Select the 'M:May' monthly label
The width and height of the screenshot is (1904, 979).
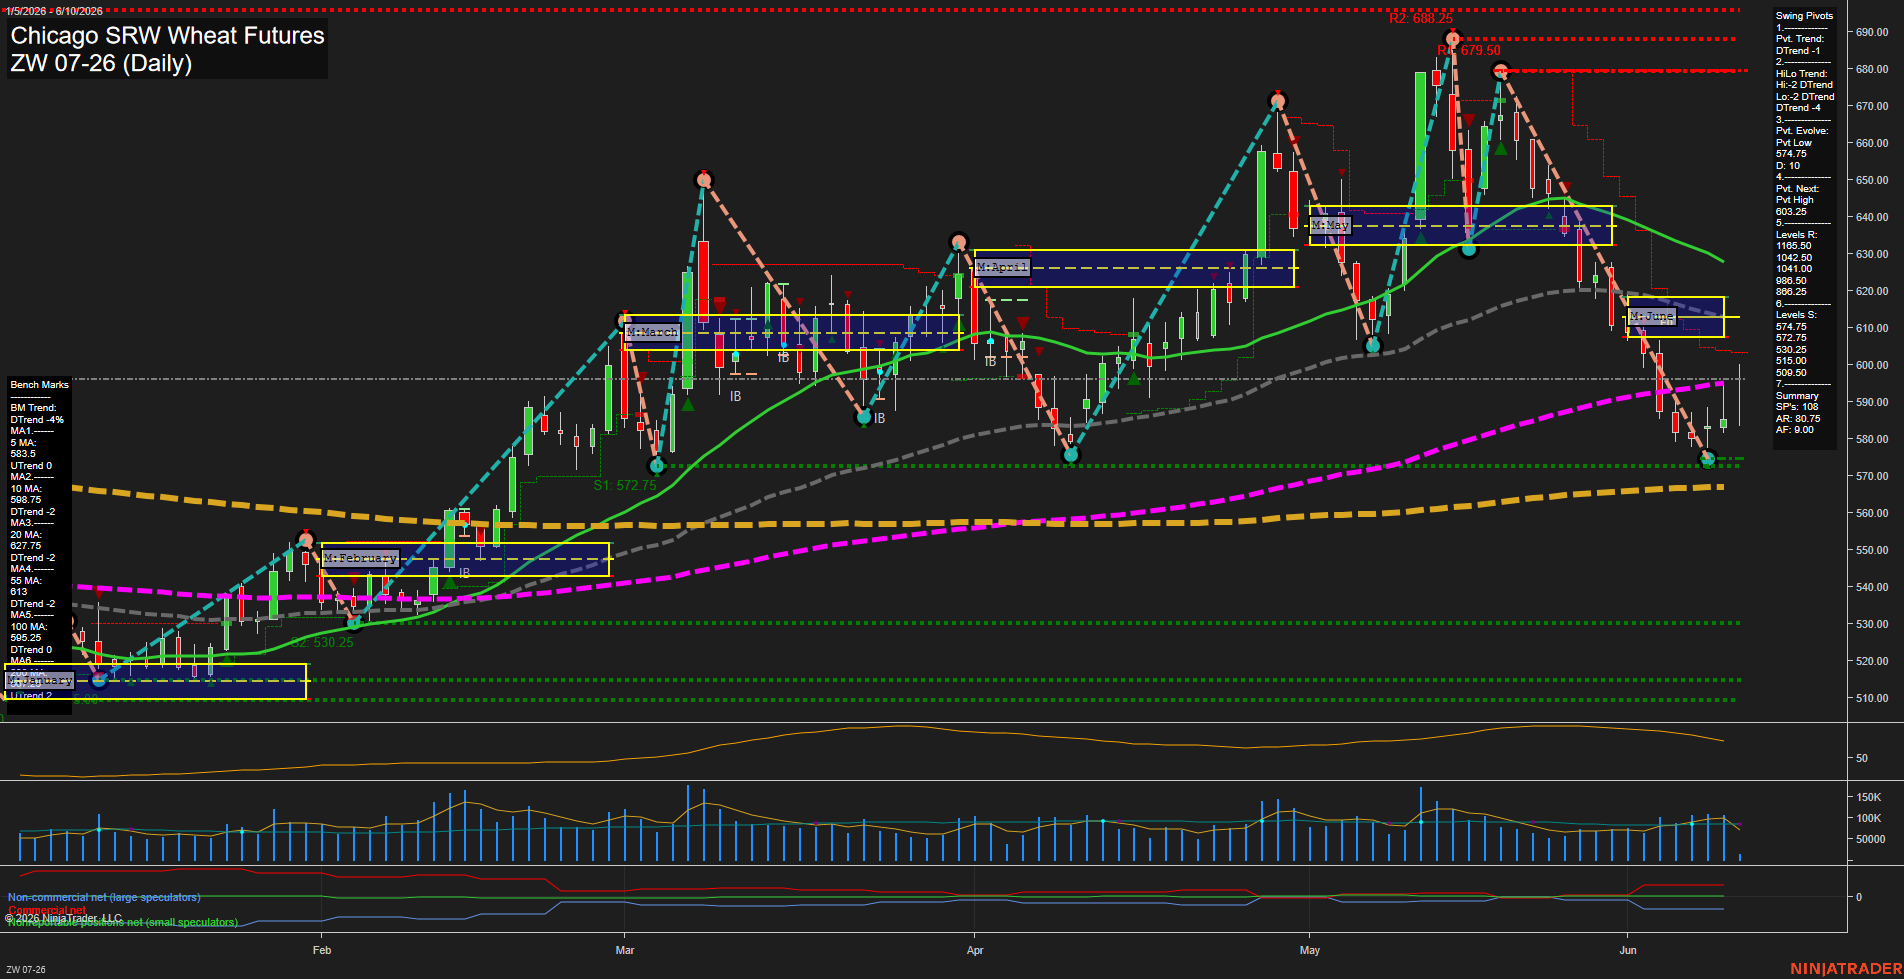[x=1330, y=225]
